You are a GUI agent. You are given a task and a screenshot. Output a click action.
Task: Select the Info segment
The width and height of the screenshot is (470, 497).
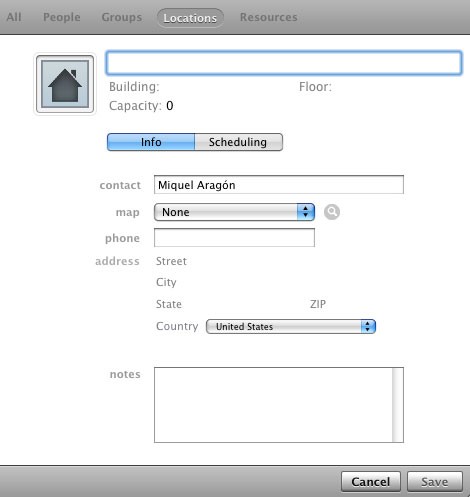coord(151,142)
